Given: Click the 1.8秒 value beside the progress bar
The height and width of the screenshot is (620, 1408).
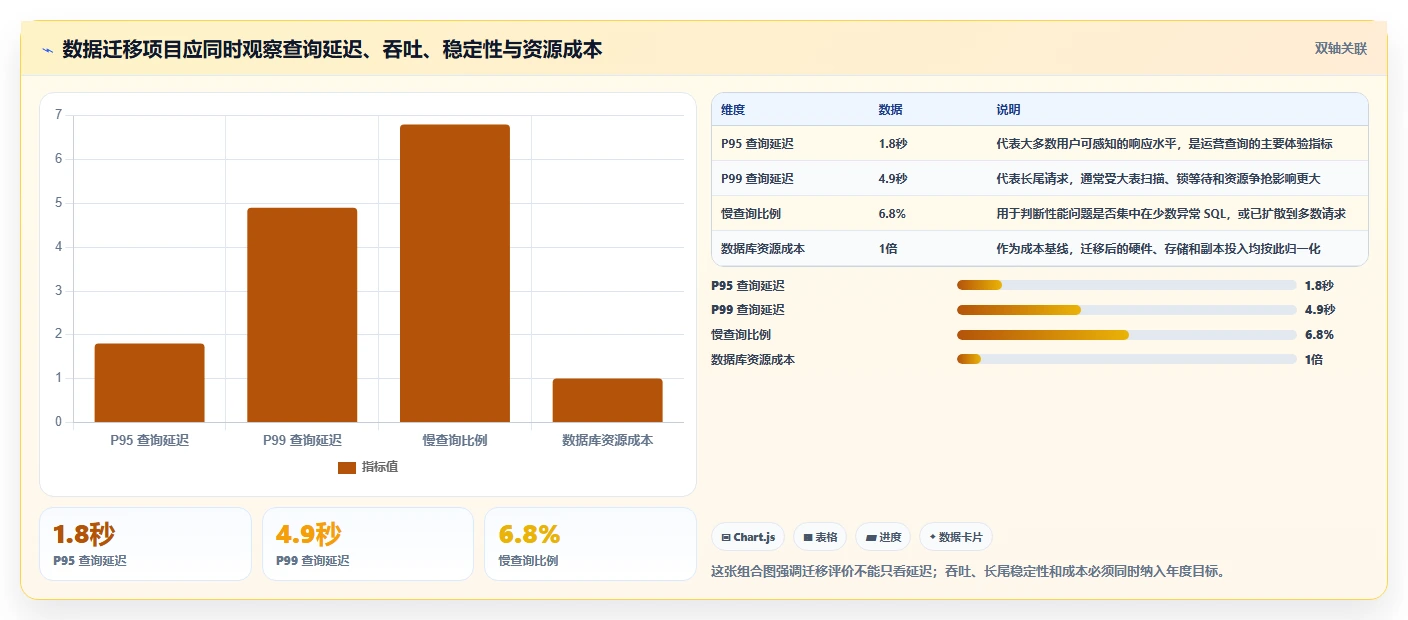Looking at the screenshot, I should click(x=1319, y=285).
